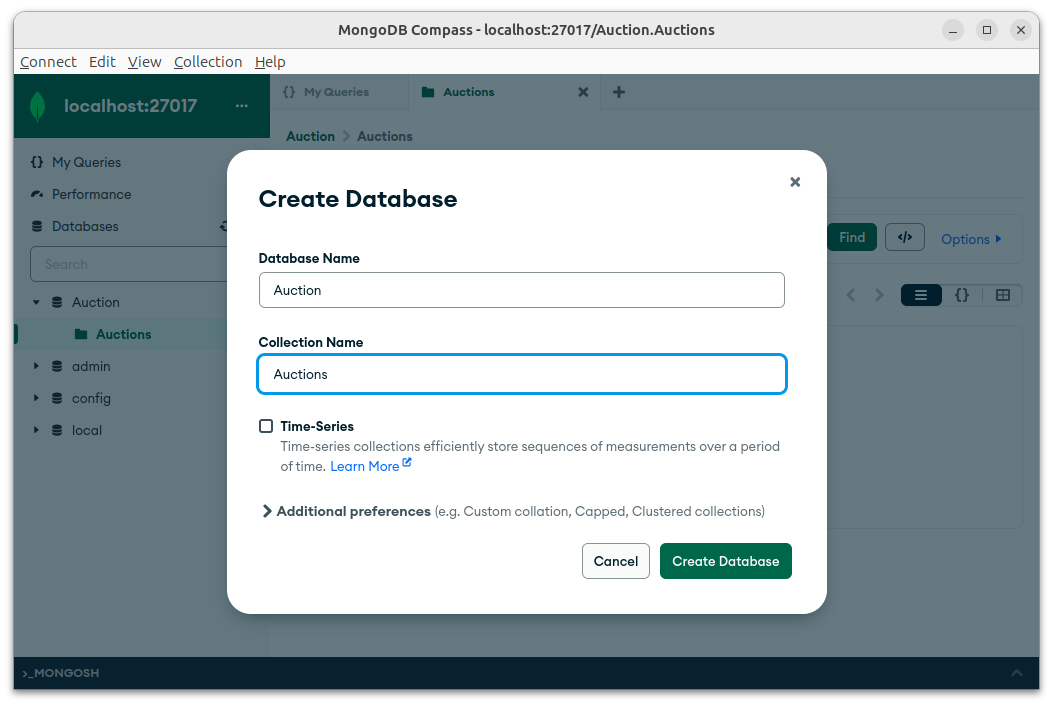Click the Auction database icon

57,302
